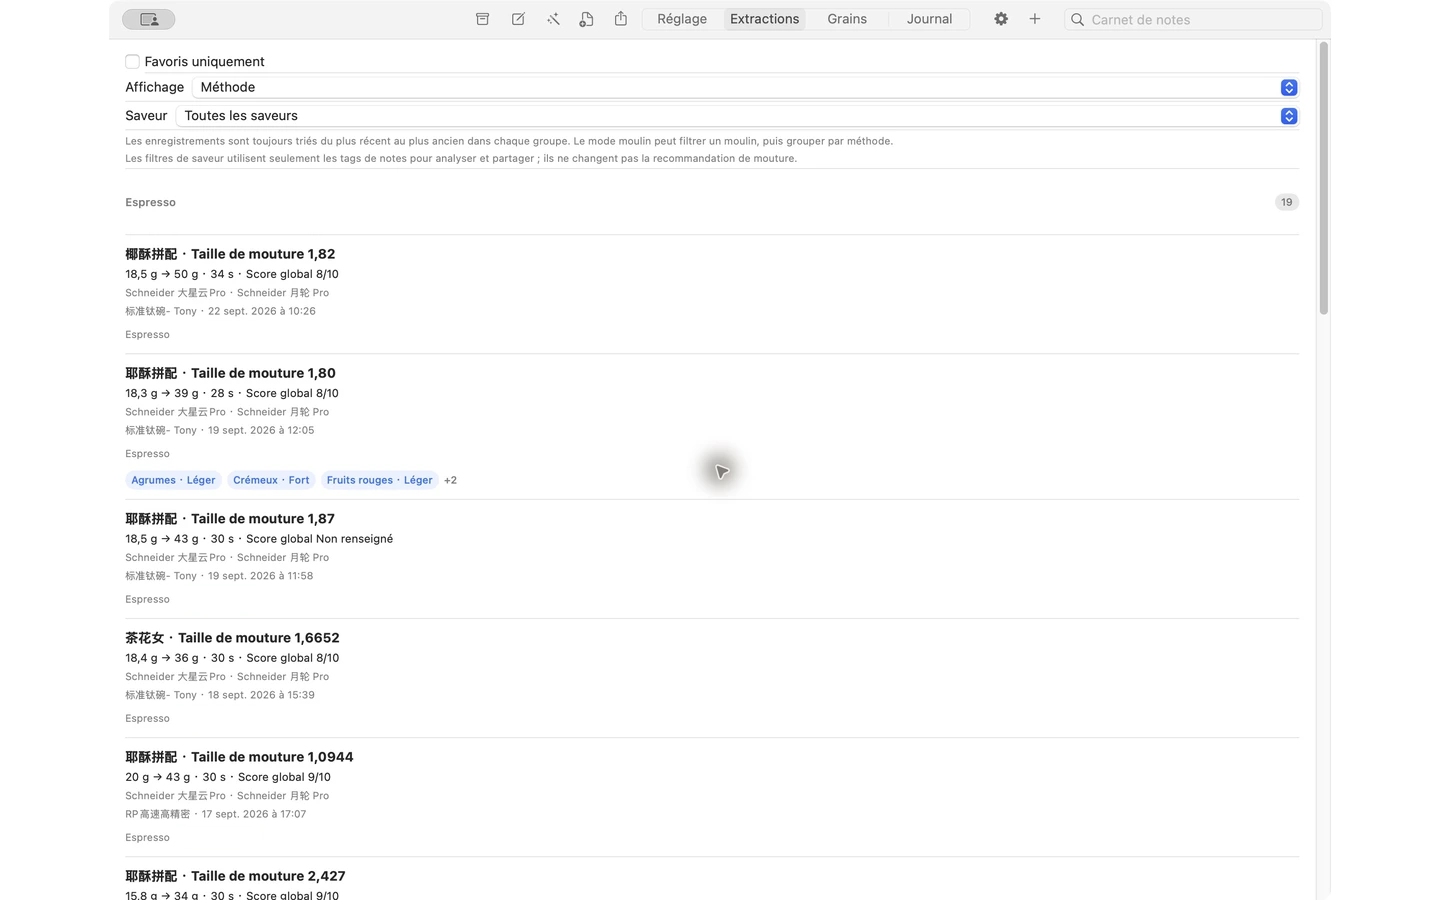Click the Fruits rouges · Léger tag

point(379,480)
